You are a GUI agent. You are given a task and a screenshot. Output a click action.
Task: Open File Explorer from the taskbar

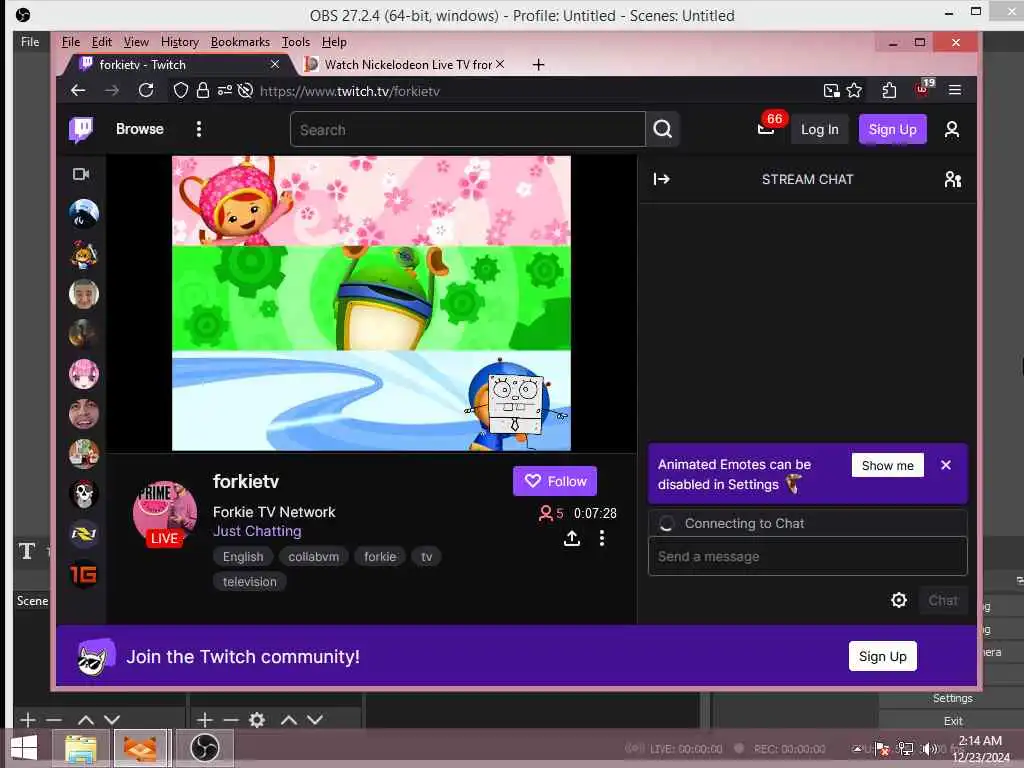click(x=80, y=748)
